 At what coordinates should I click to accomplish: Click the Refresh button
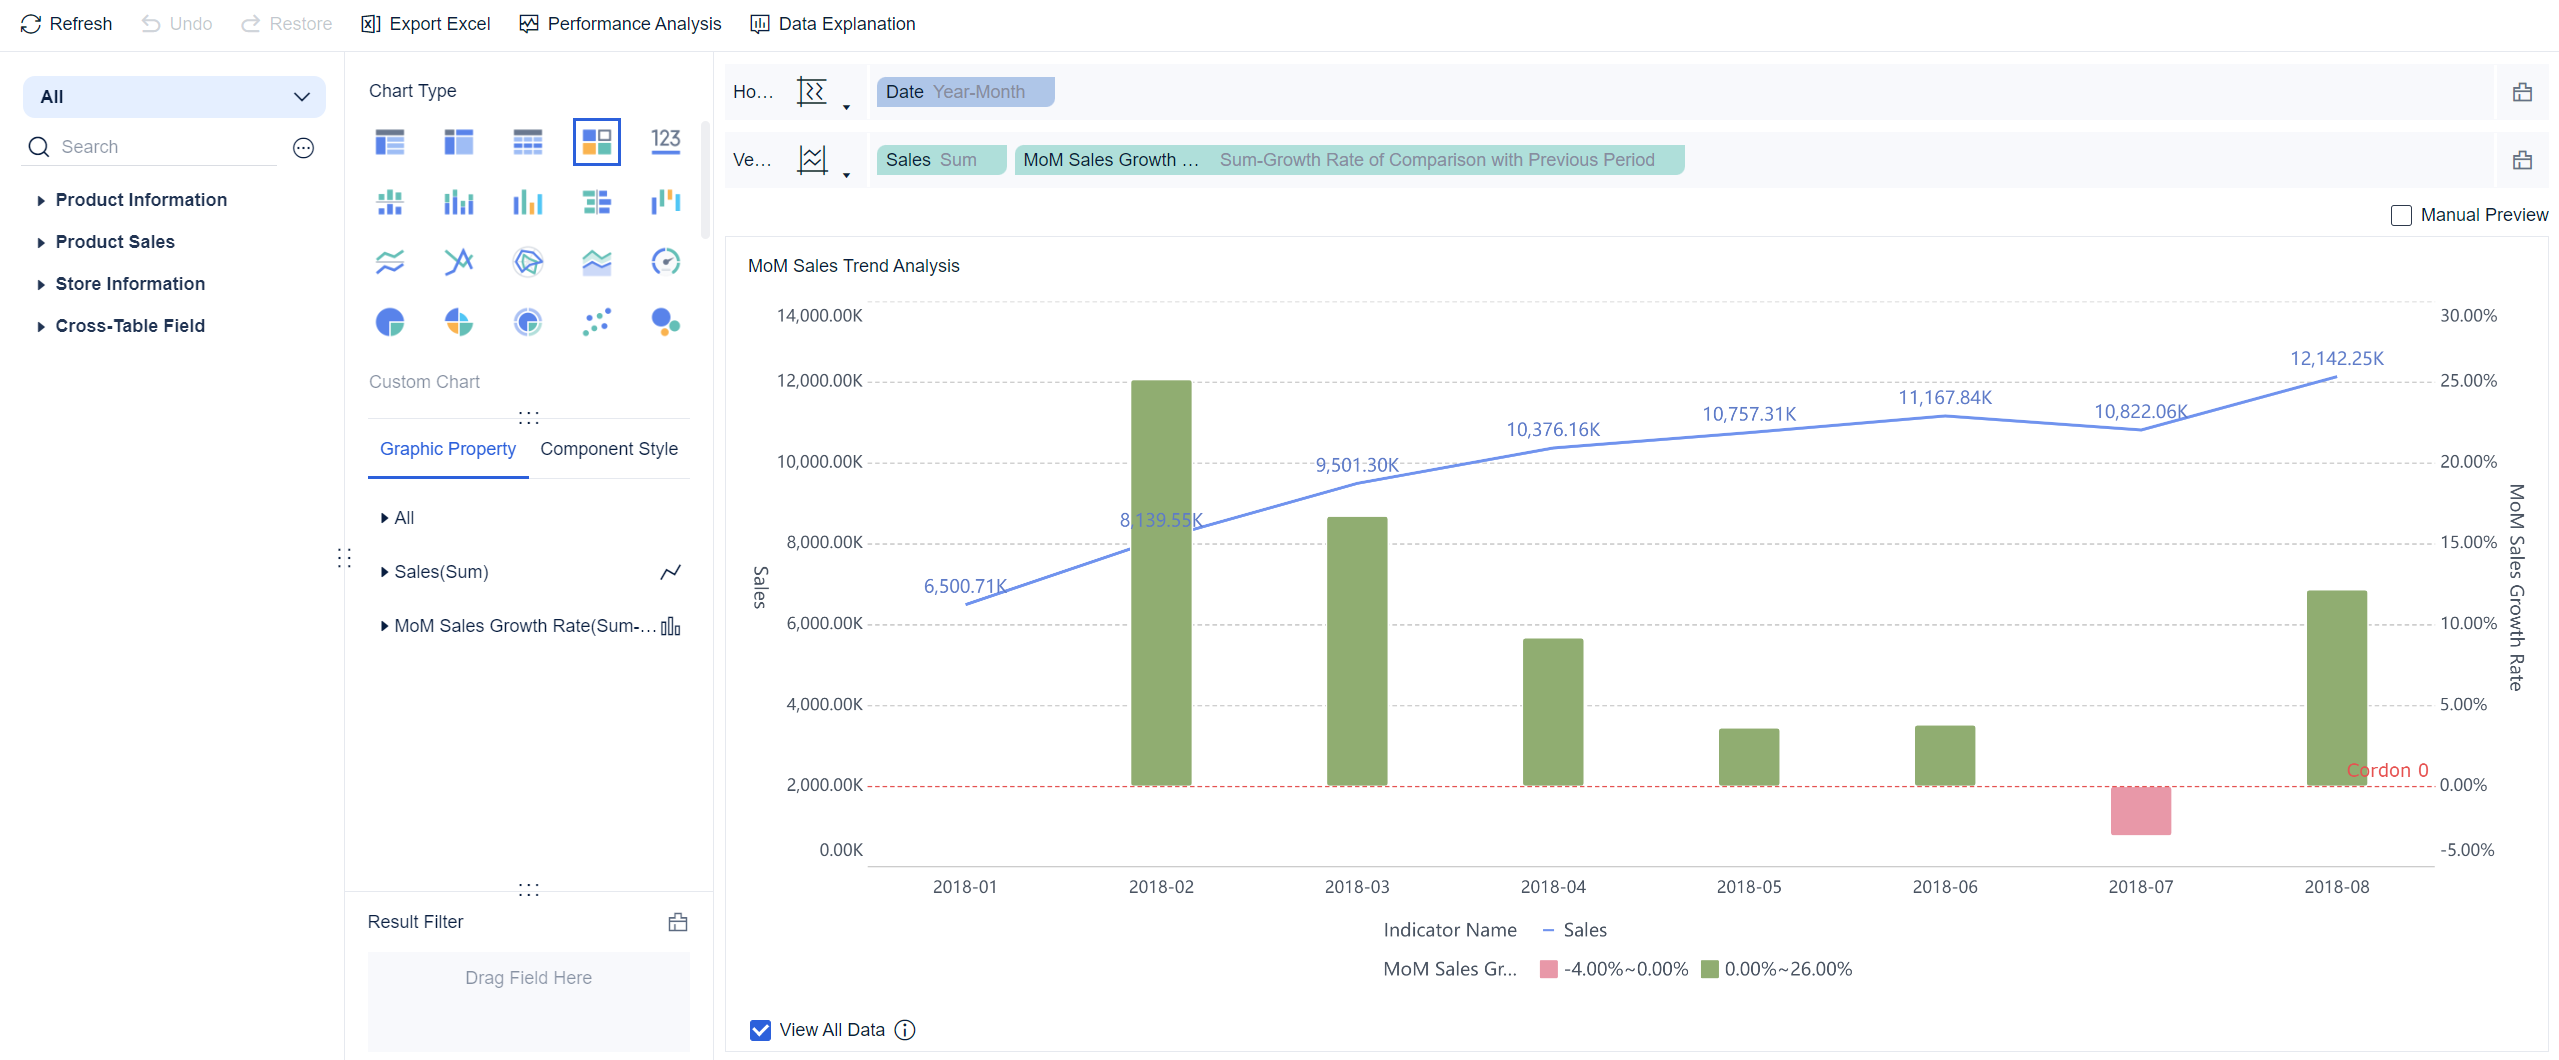coord(66,24)
